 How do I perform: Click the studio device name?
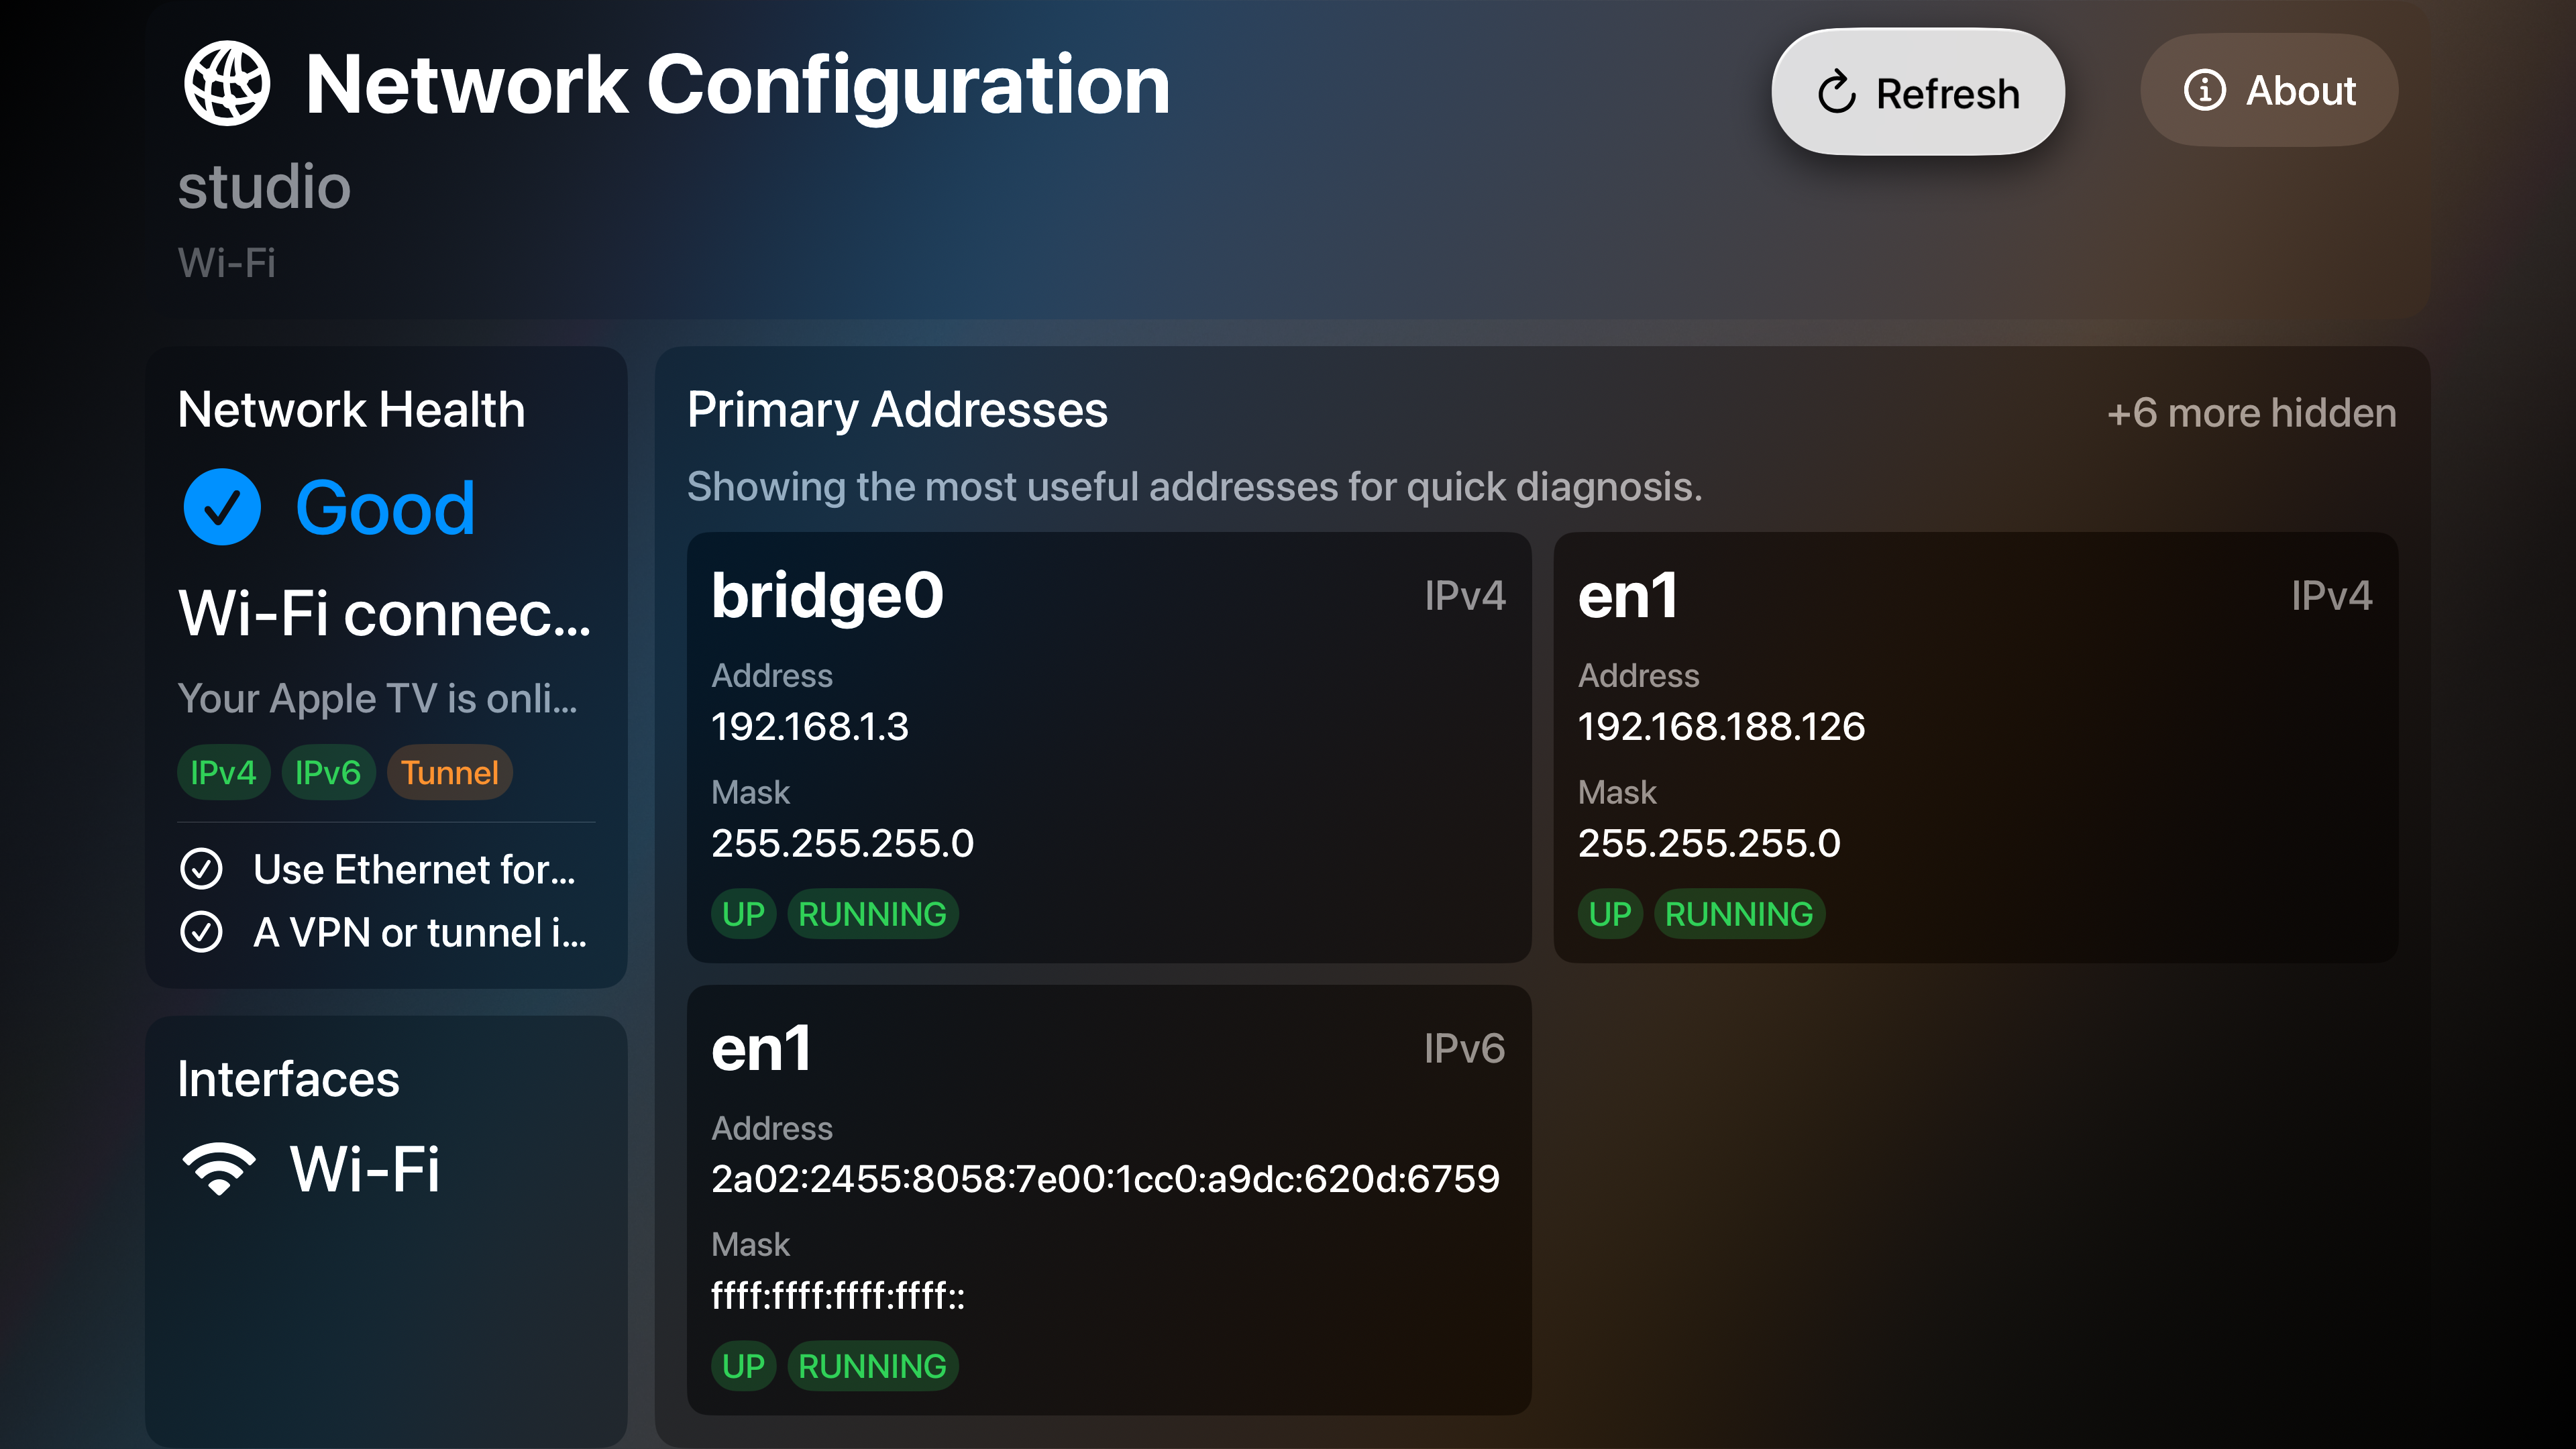tap(264, 187)
